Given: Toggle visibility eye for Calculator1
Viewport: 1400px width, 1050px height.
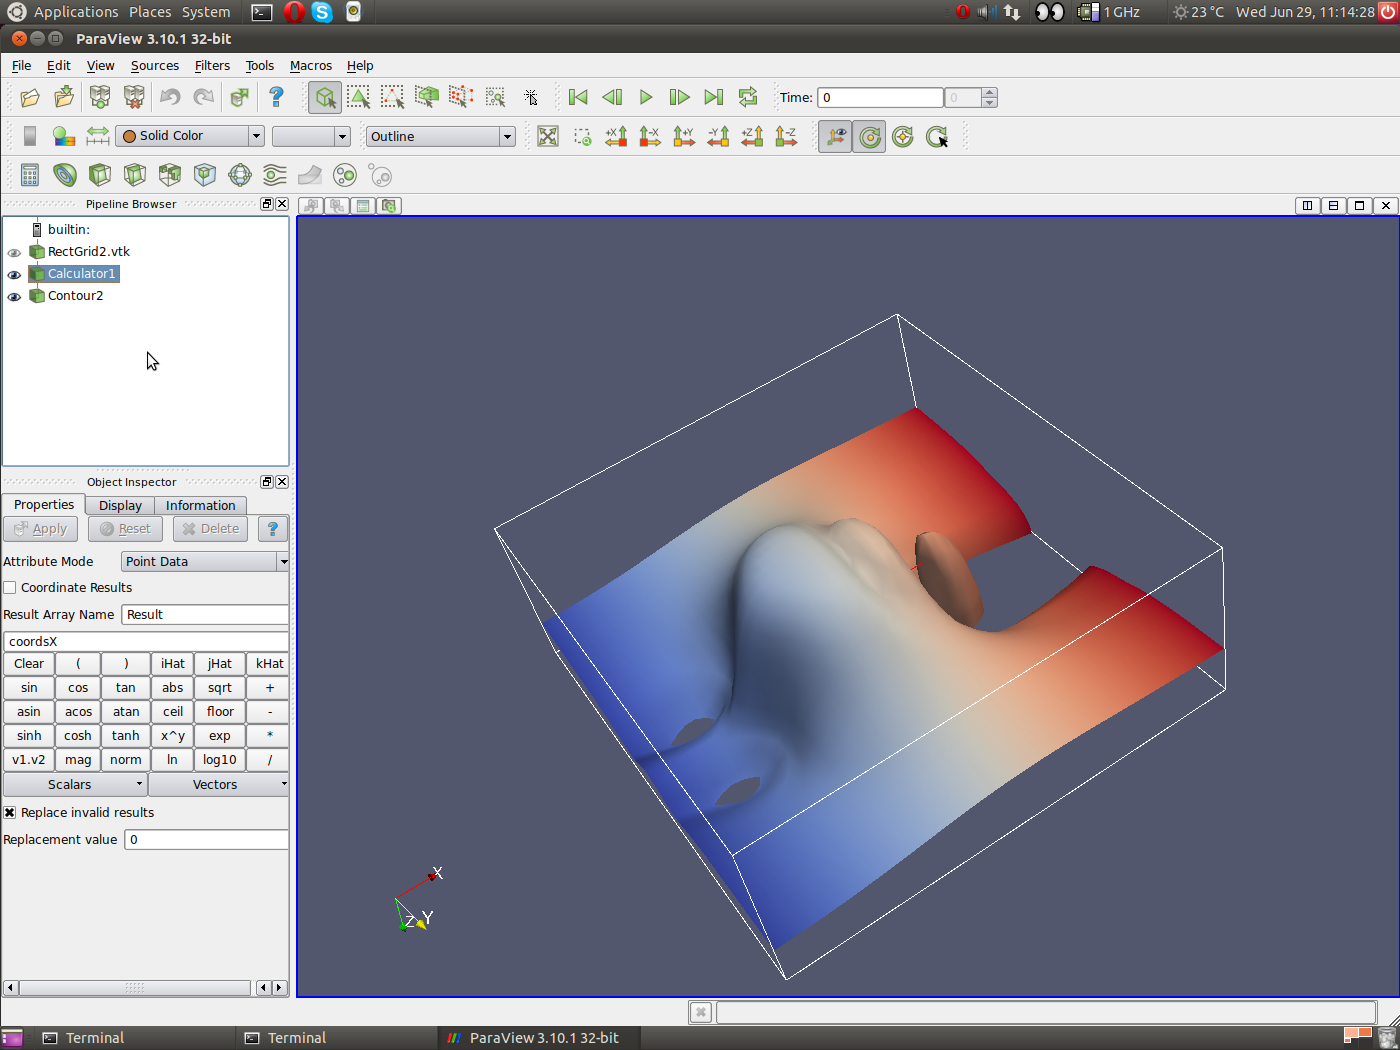Looking at the screenshot, I should pyautogui.click(x=14, y=275).
